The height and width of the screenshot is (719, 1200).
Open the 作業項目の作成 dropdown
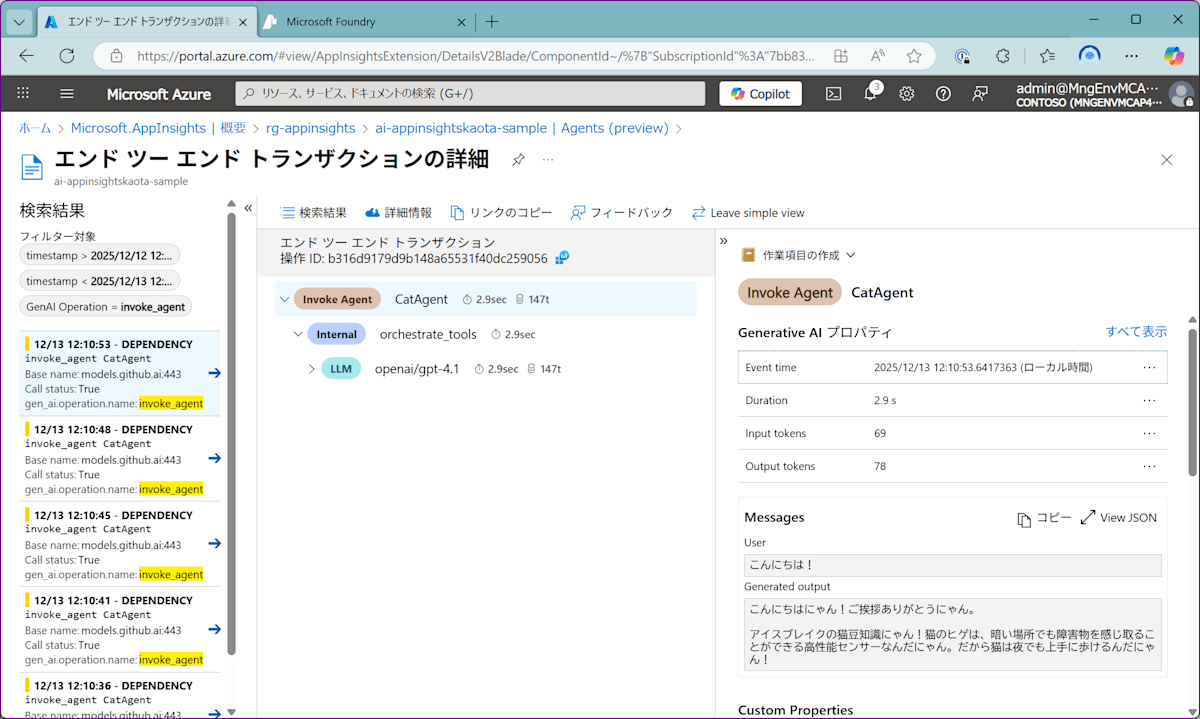point(798,255)
